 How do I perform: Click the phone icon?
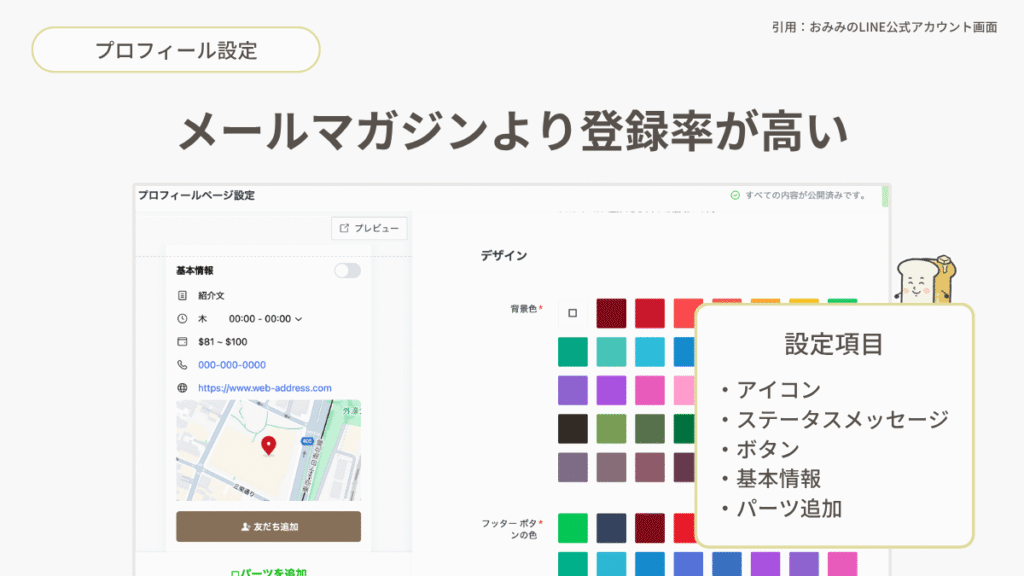click(x=182, y=365)
